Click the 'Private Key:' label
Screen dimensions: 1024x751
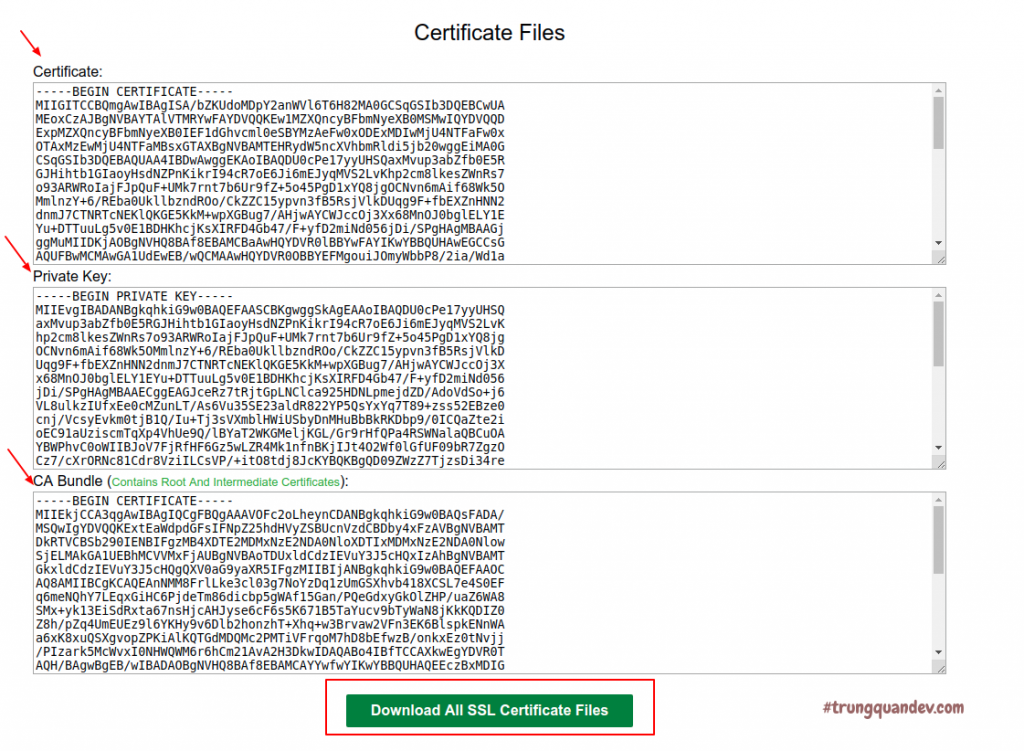[x=72, y=276]
